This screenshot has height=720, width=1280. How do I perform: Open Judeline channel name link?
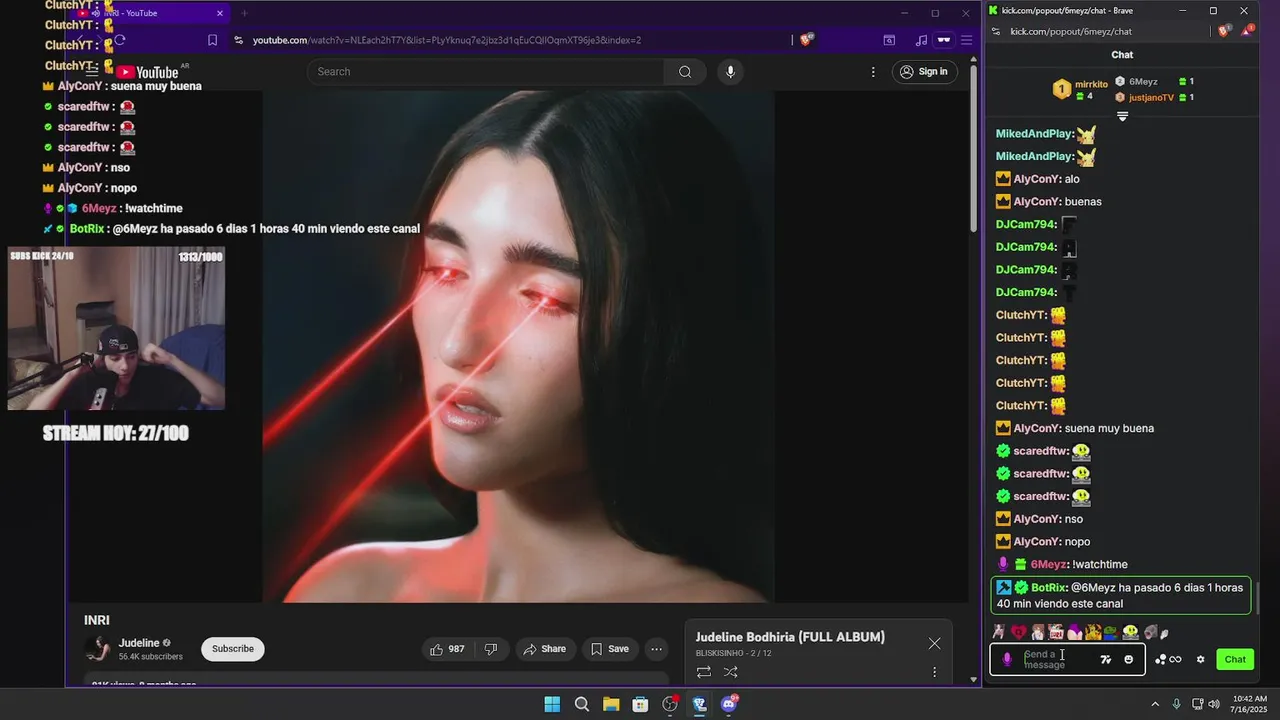click(139, 643)
